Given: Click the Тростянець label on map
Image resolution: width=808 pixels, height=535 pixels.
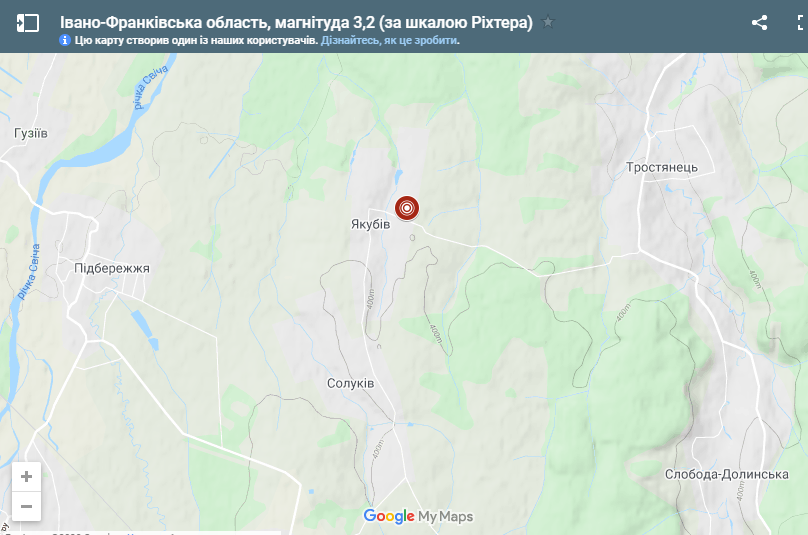Looking at the screenshot, I should point(662,168).
